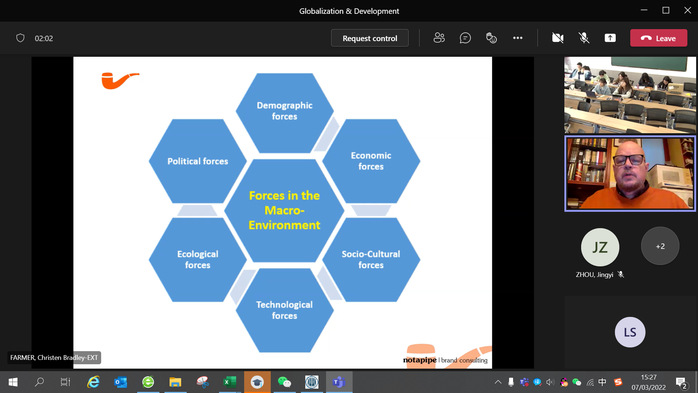Toggle the volume icon in system tray
The width and height of the screenshot is (698, 393).
tap(550, 382)
